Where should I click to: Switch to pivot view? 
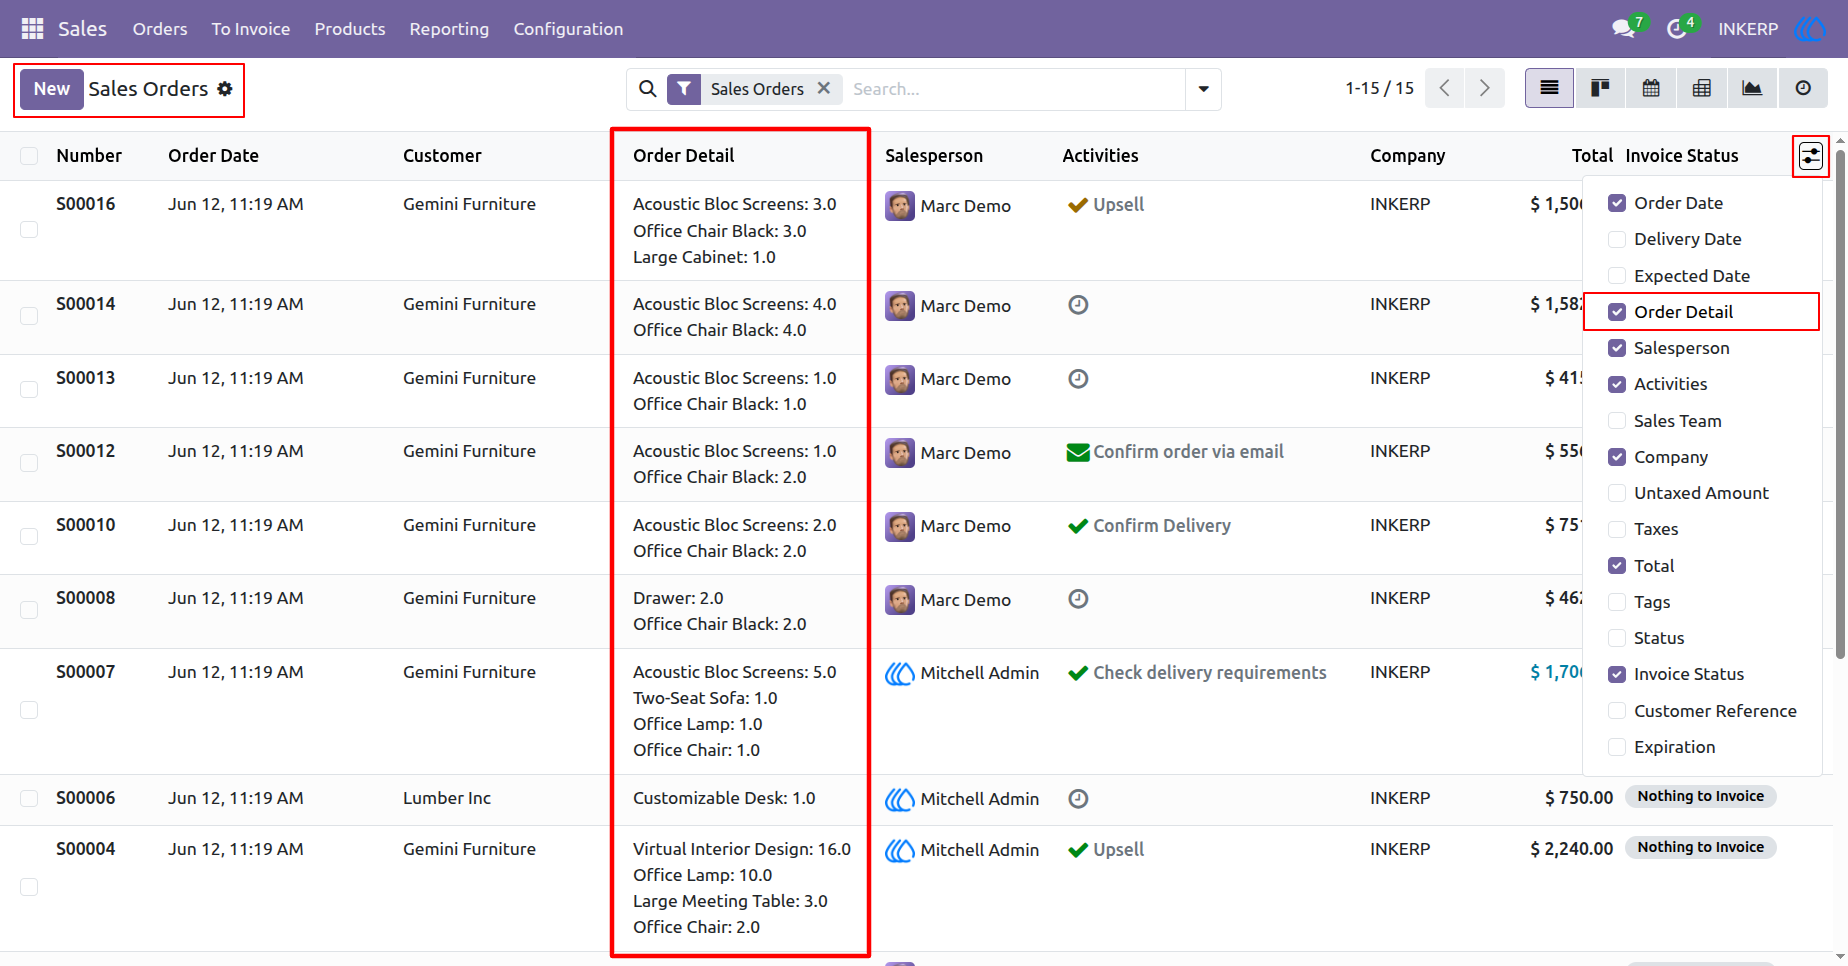[x=1701, y=88]
